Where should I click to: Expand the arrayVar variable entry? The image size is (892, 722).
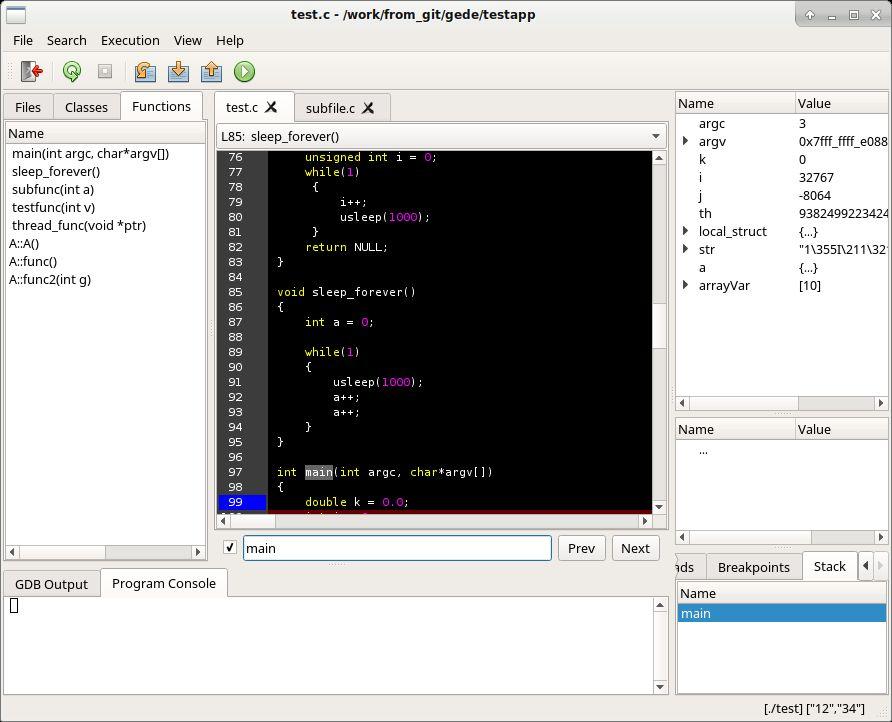[686, 285]
